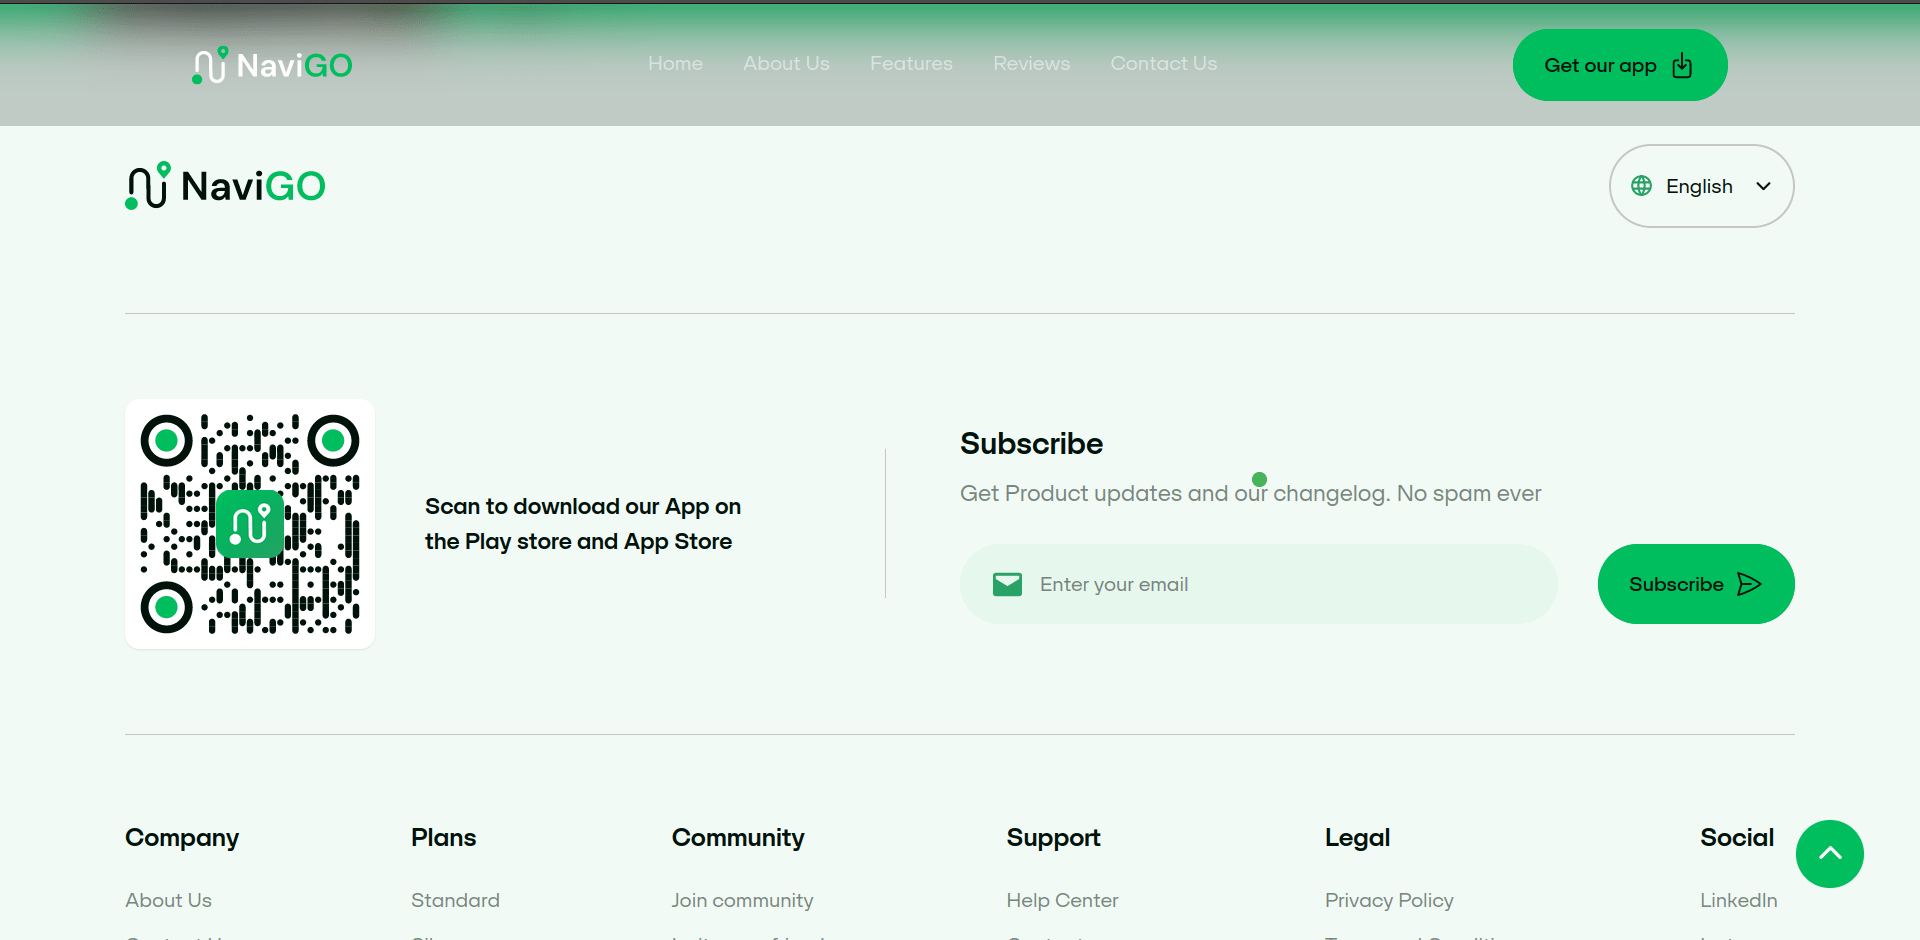The height and width of the screenshot is (940, 1920).
Task: Select Features in the navigation bar
Action: 911,63
